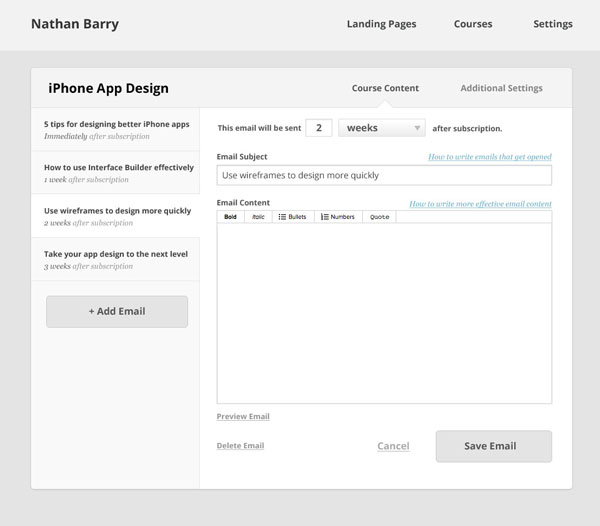
Task: Open the Preview Email link
Action: coord(243,416)
